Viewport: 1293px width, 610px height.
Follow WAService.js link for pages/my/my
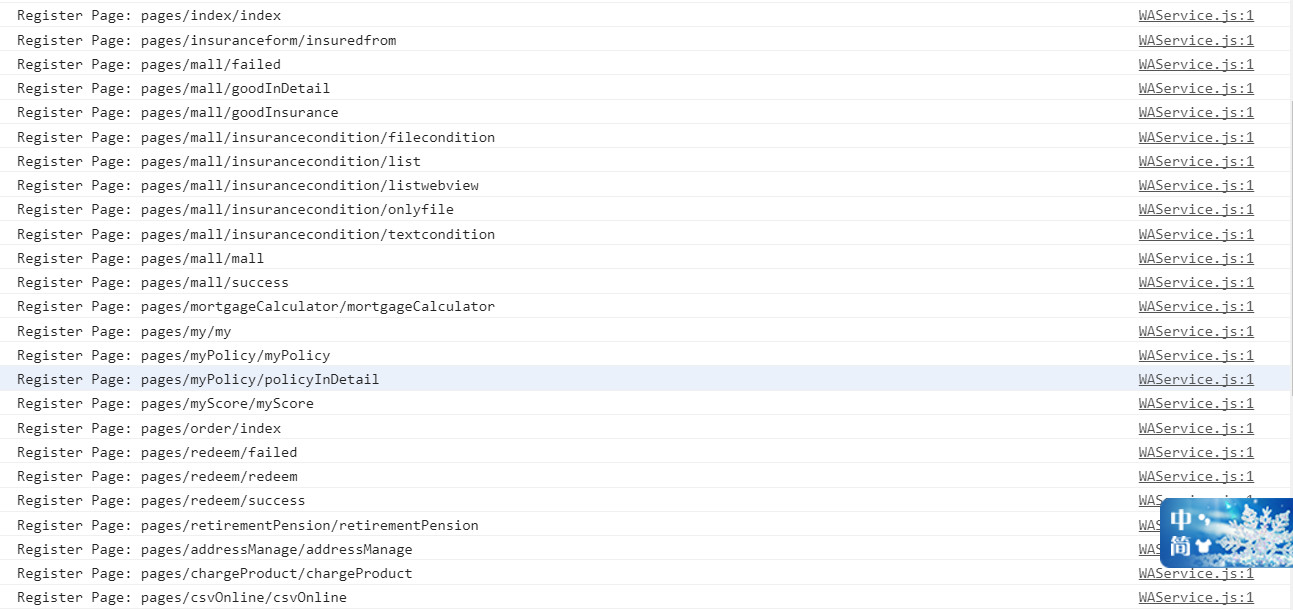tap(1195, 332)
